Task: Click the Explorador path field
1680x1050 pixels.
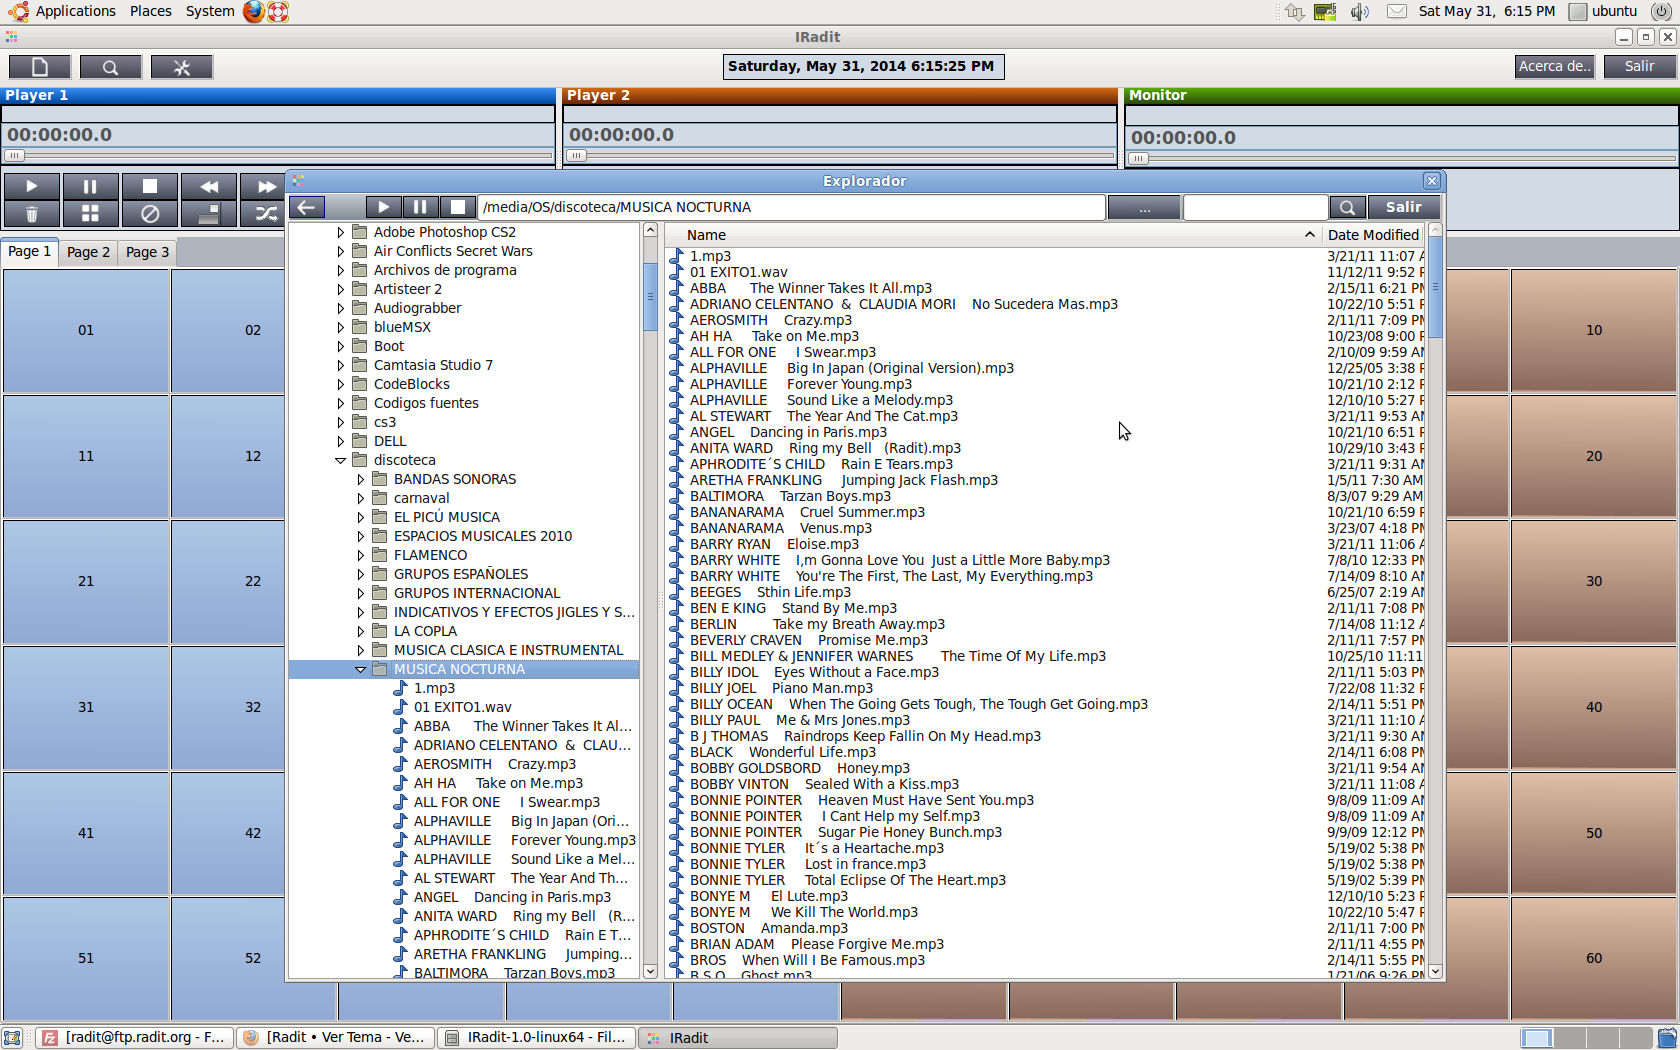Action: click(x=792, y=207)
